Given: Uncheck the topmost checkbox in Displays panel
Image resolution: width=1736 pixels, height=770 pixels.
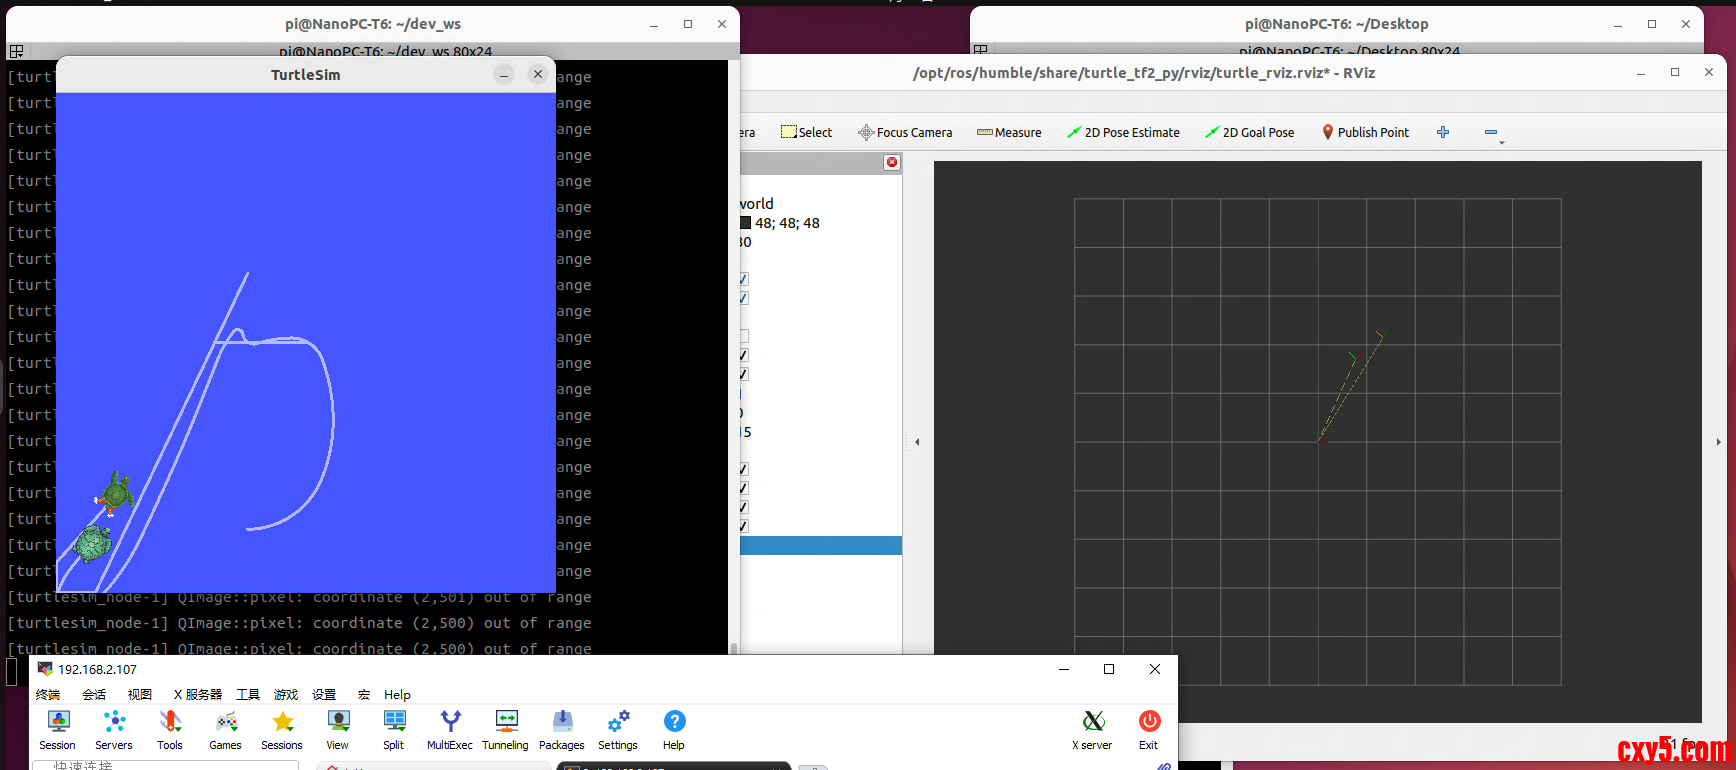Looking at the screenshot, I should point(744,279).
